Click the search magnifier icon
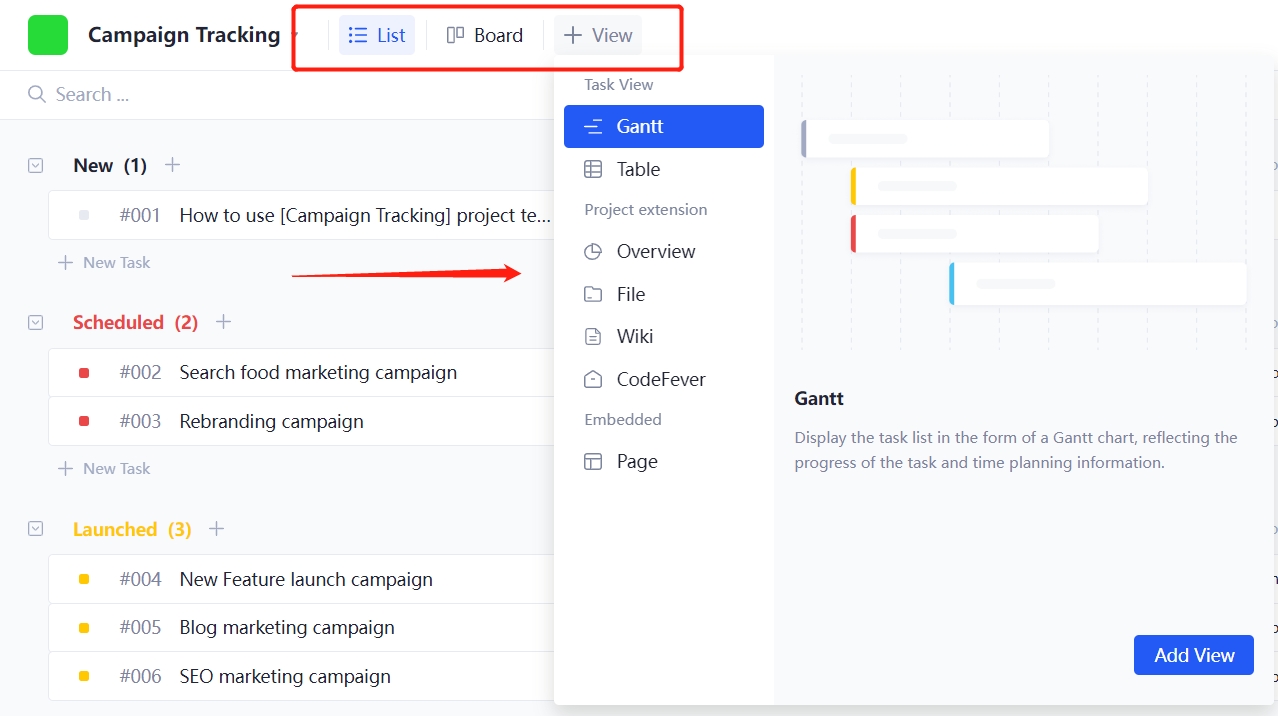Image resolution: width=1278 pixels, height=716 pixels. coord(36,93)
